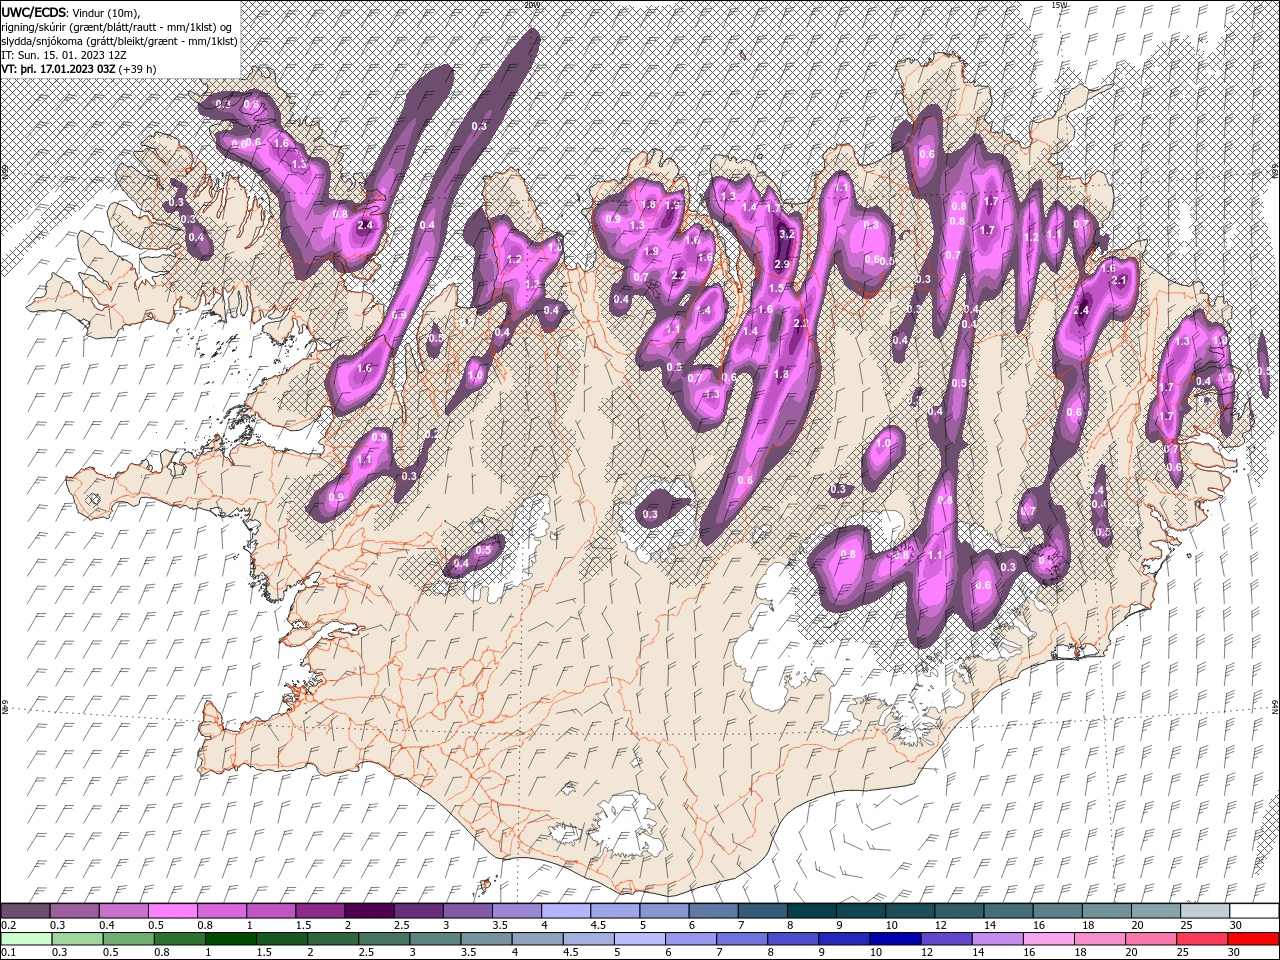
Task: Click the 'UWC/ECDS: Vindur (10m)' title text
Action: 71,12
